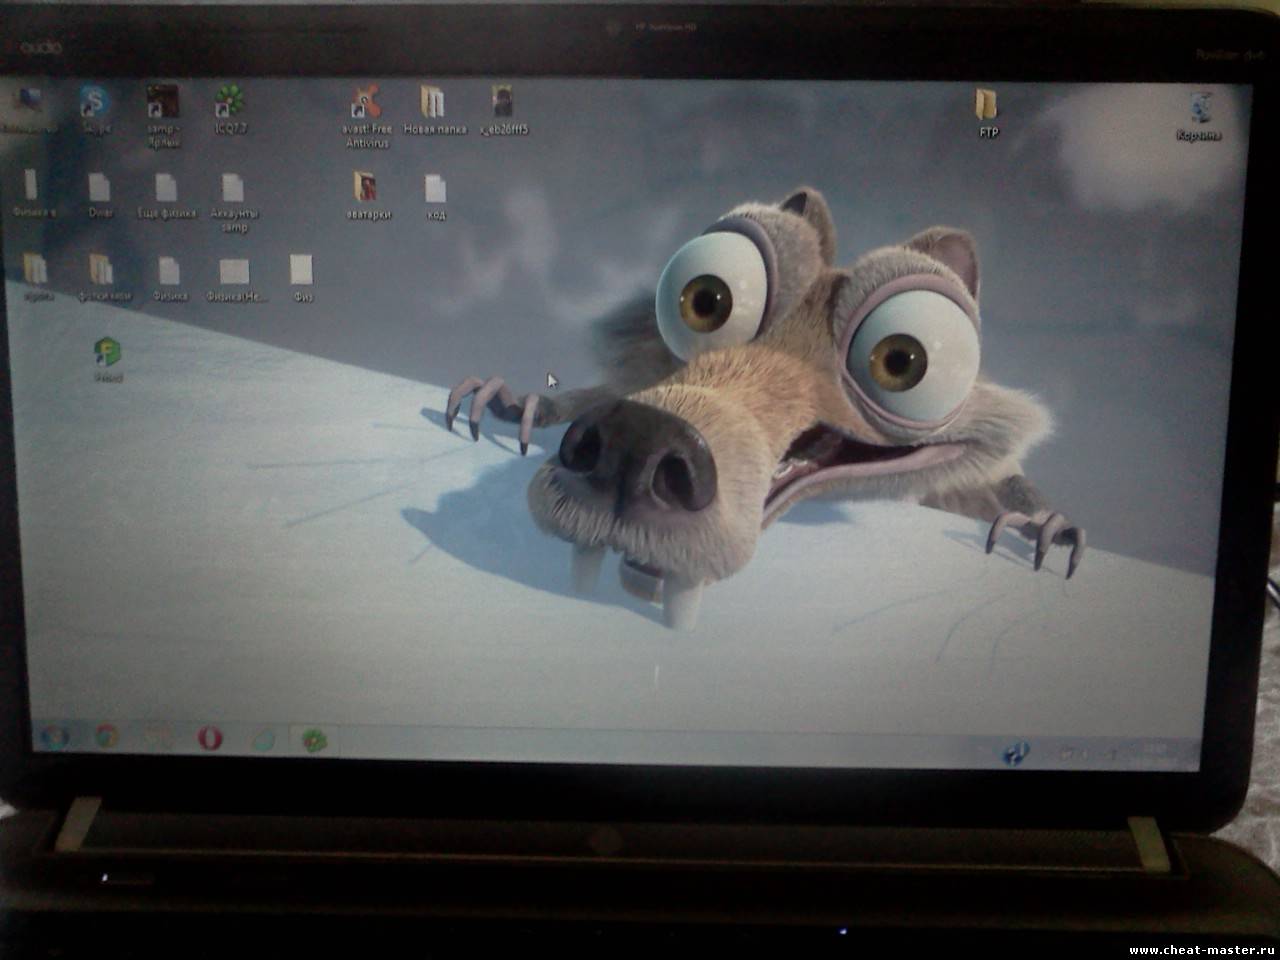
Task: Click the green hexagon shortcut icon
Action: 107,352
